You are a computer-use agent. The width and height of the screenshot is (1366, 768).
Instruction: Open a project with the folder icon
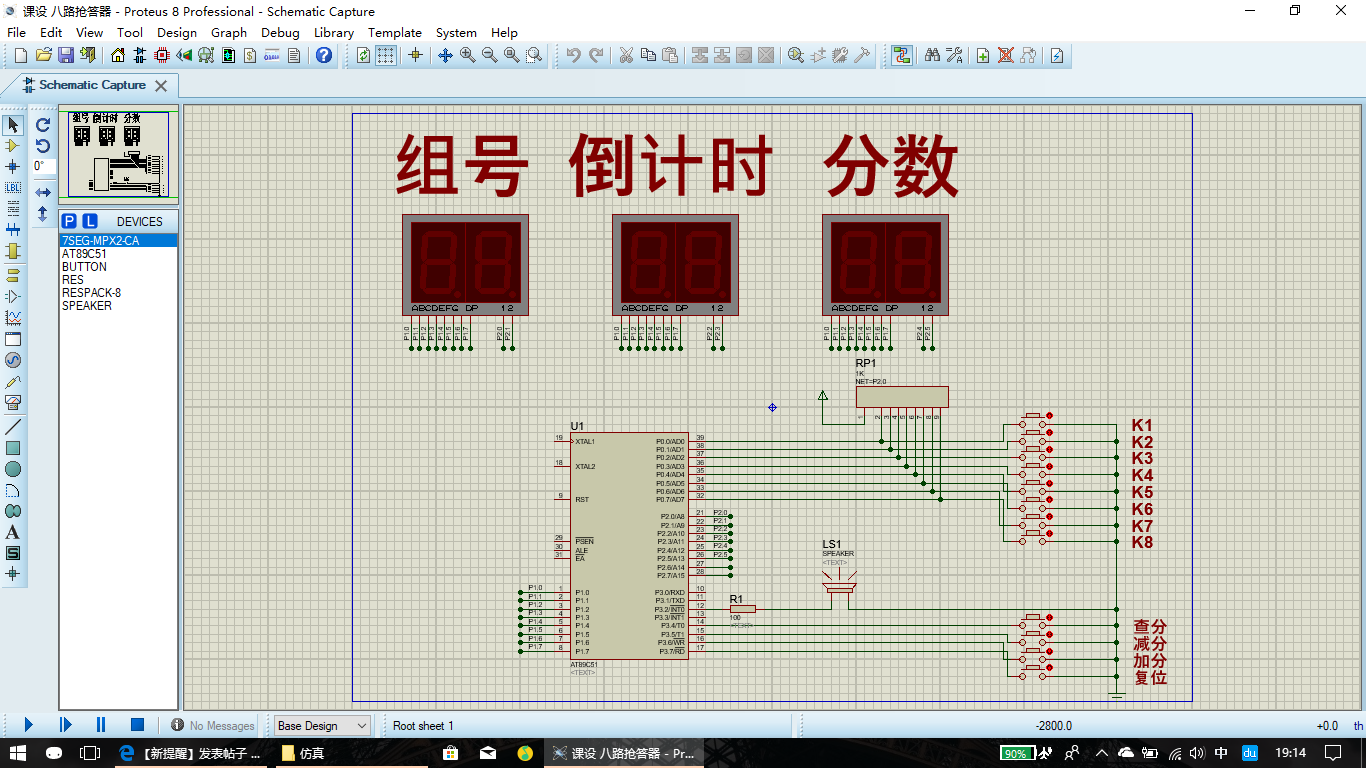[43, 55]
